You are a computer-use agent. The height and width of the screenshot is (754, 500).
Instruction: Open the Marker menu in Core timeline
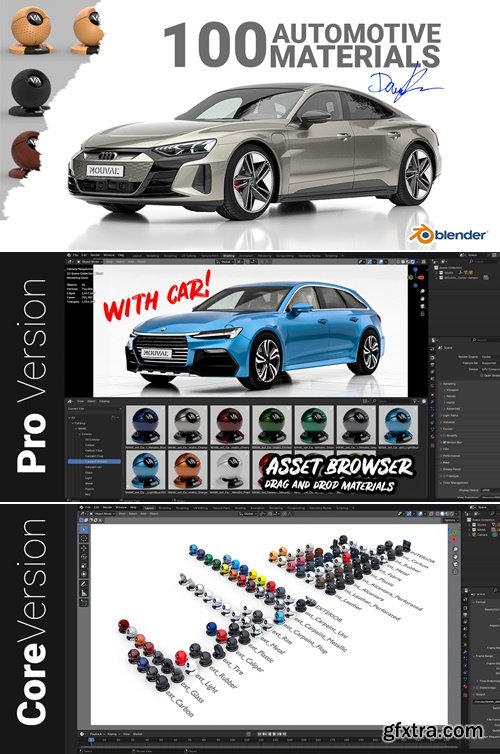[138, 734]
